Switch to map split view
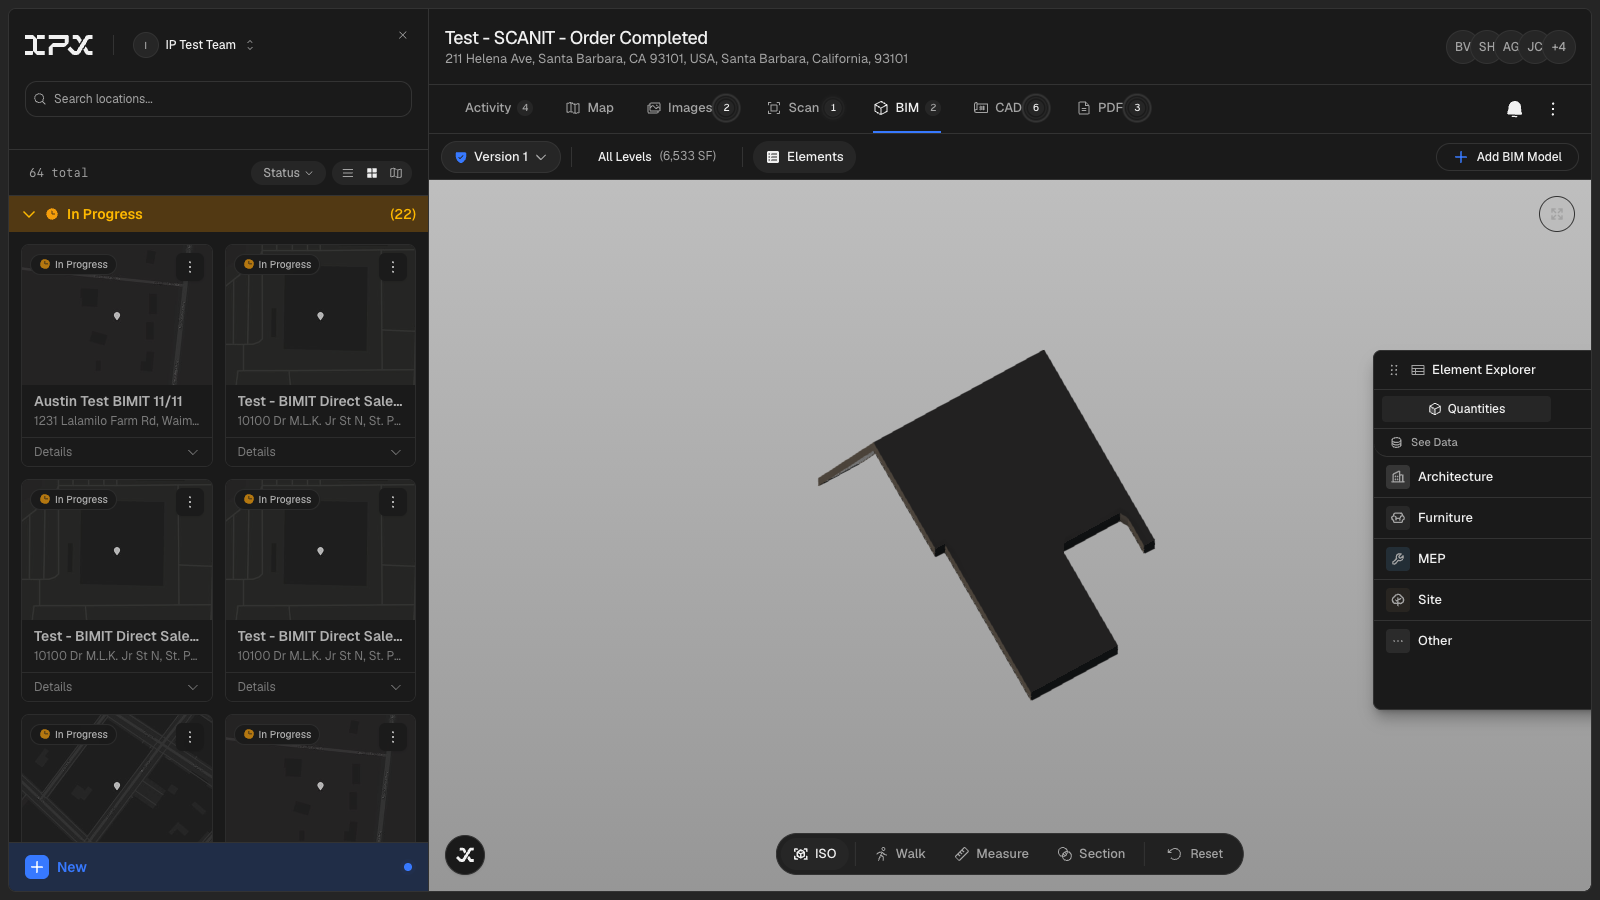The width and height of the screenshot is (1600, 900). click(396, 173)
